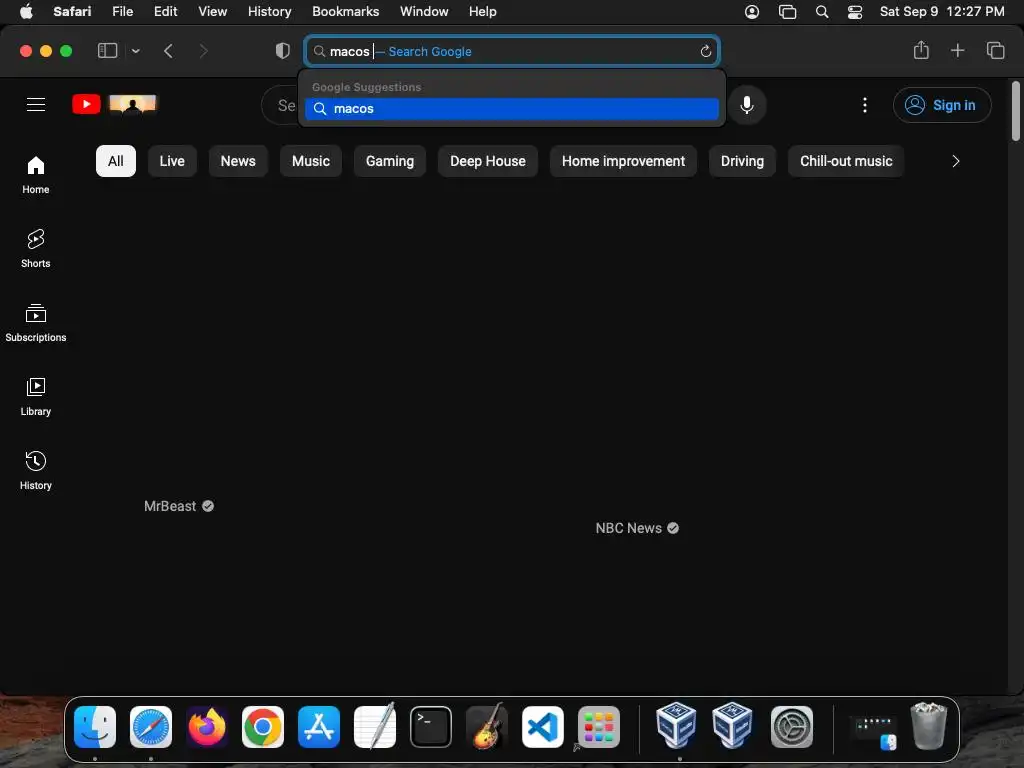Open Control Center in menu bar

click(x=854, y=12)
